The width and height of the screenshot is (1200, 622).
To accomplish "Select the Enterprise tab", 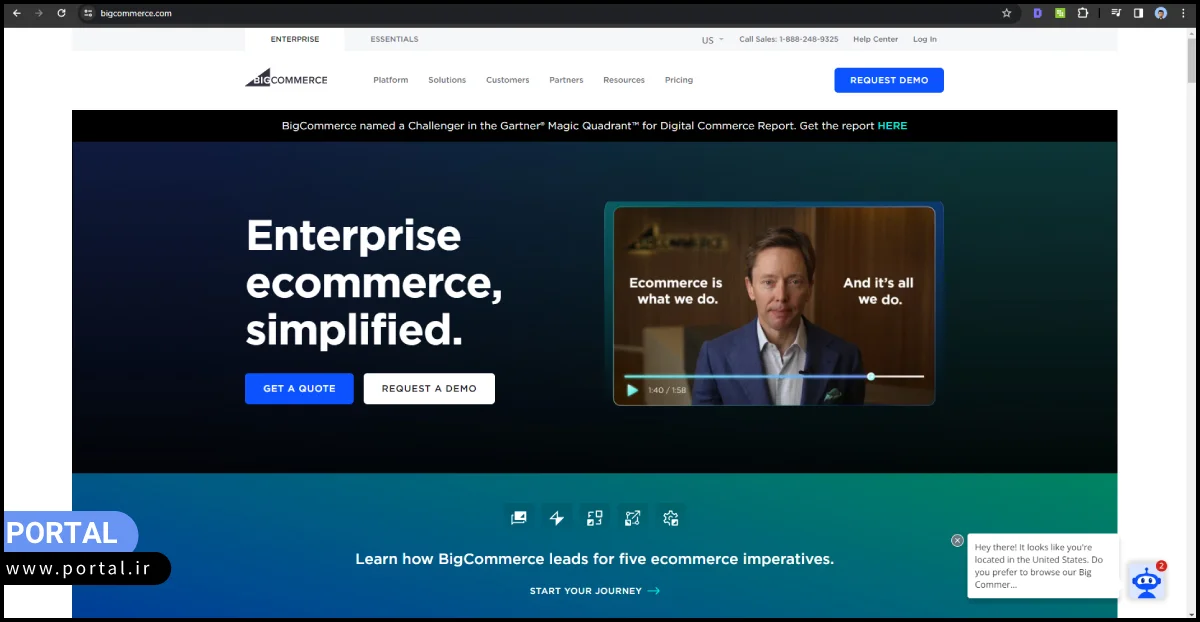I will (x=295, y=39).
